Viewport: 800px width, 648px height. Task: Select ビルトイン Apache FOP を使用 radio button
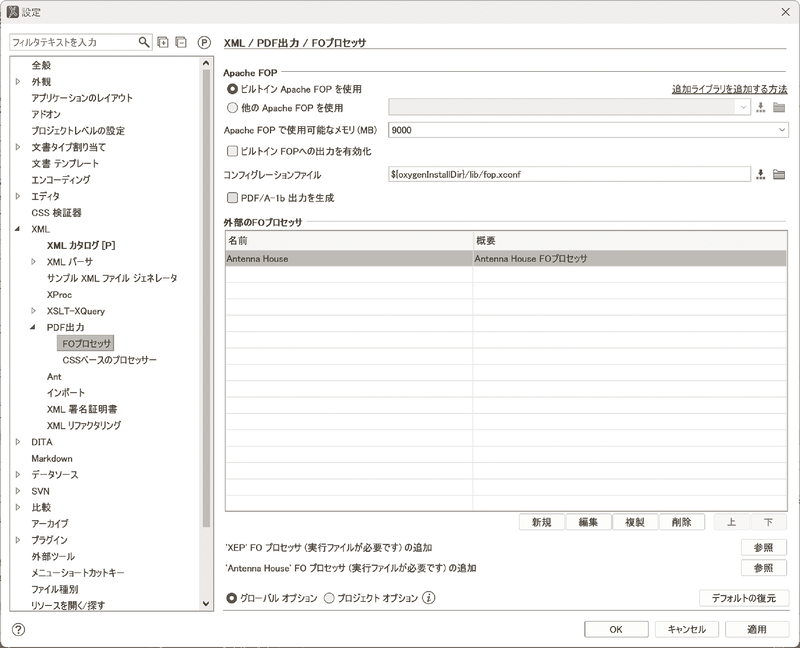pyautogui.click(x=233, y=89)
